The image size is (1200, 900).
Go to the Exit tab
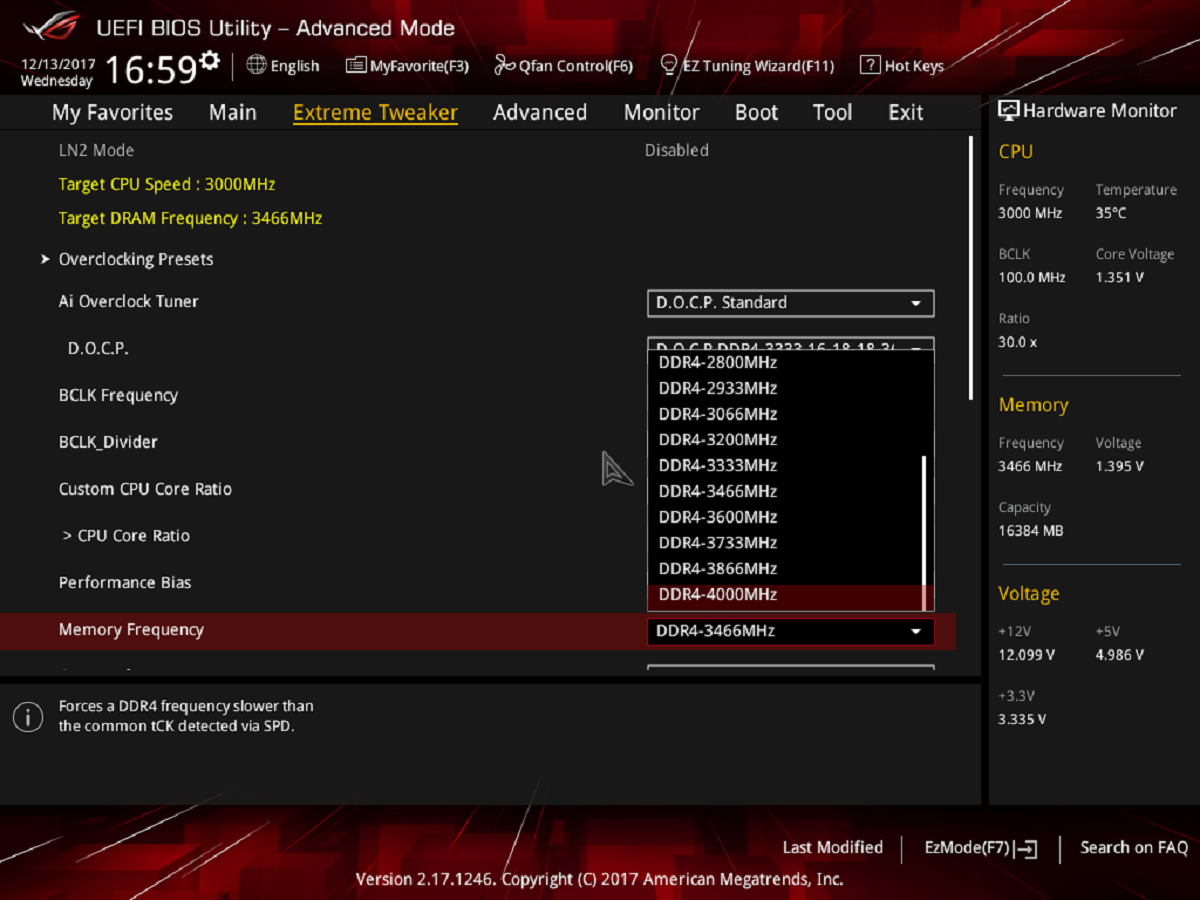(x=906, y=112)
